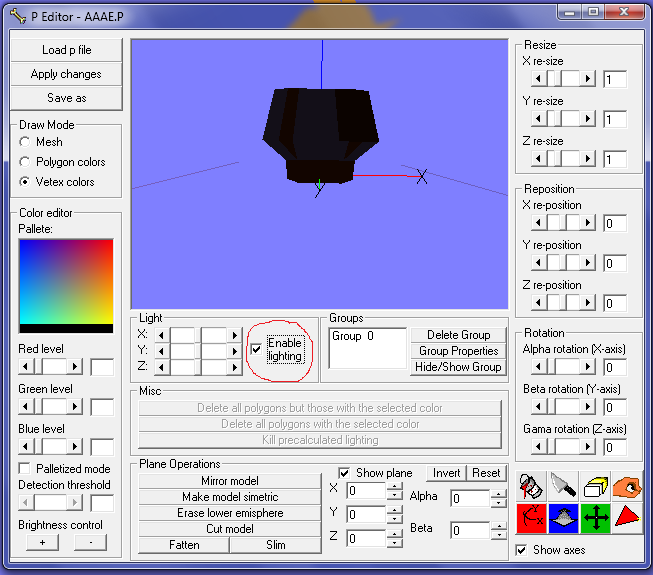
Task: Increase plane Z value with up spinner
Action: click(394, 534)
